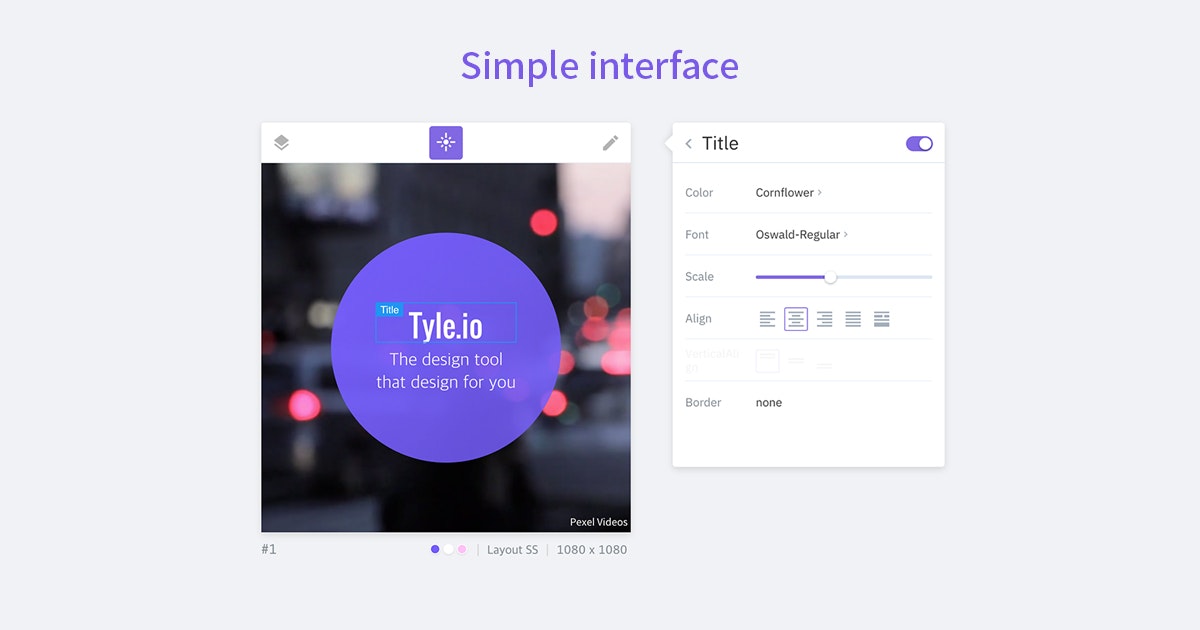Select the Tyle.io title text box

tap(445, 322)
